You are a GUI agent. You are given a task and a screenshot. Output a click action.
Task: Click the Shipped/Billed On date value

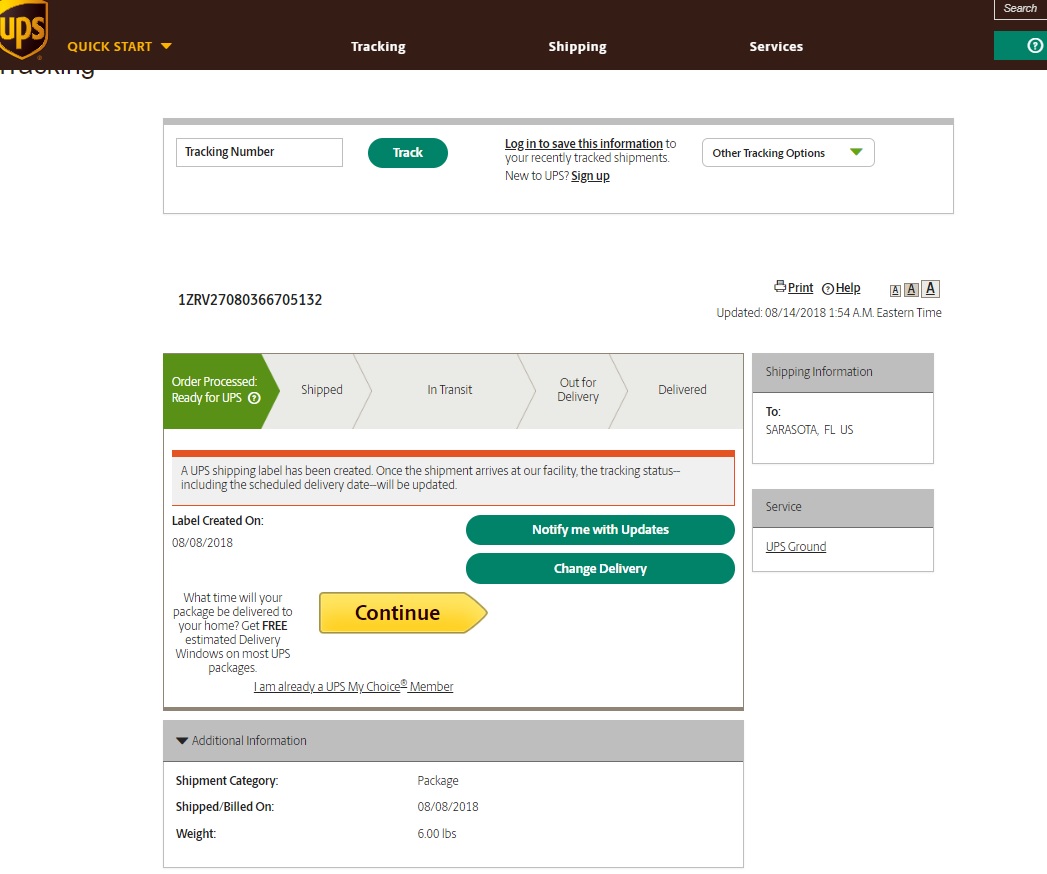click(x=448, y=807)
